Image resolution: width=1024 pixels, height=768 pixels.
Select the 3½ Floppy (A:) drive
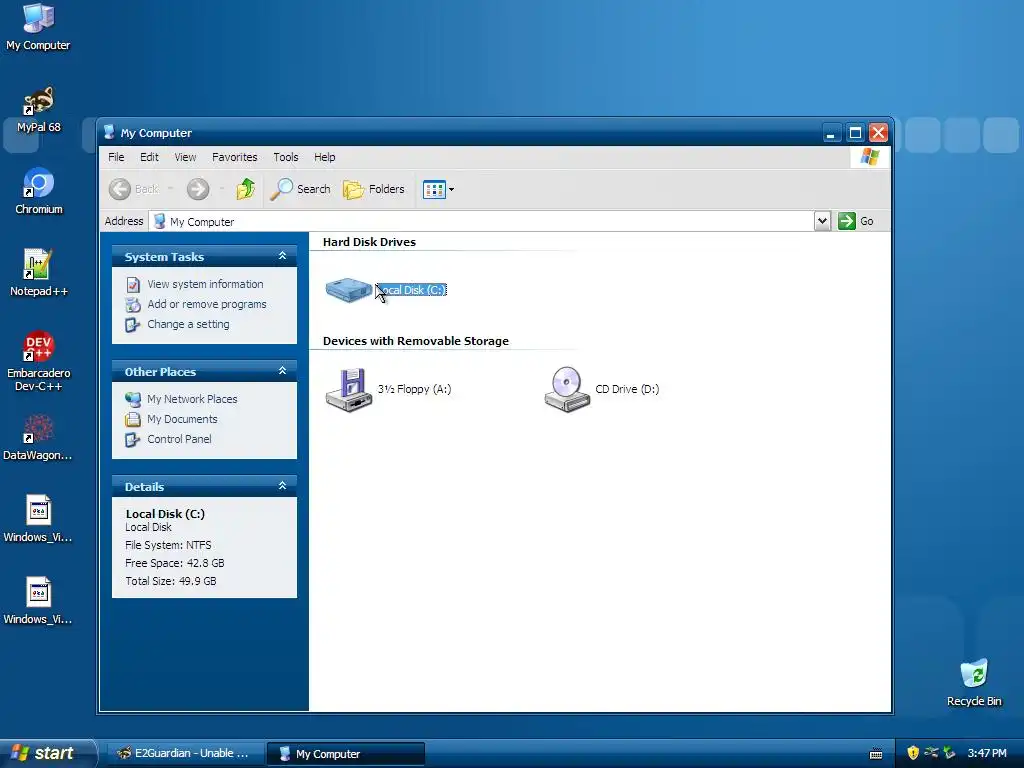tap(388, 389)
